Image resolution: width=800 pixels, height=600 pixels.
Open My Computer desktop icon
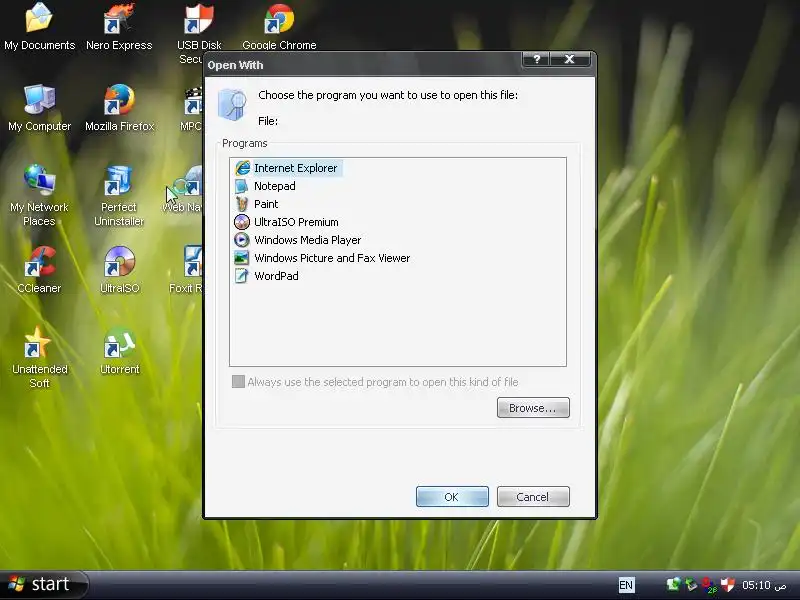pyautogui.click(x=39, y=108)
